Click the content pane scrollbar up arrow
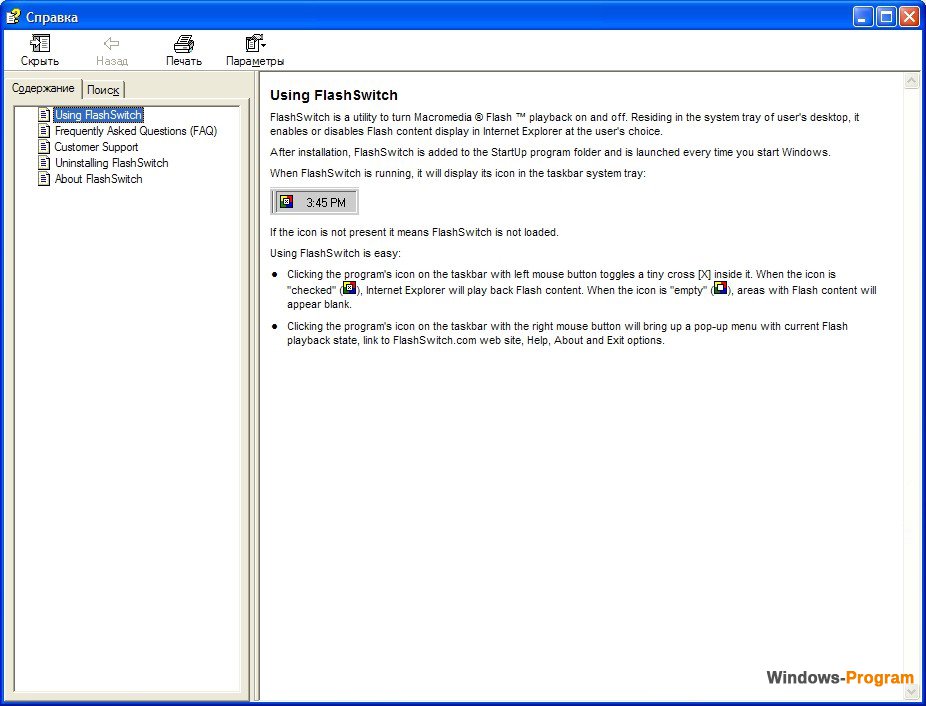Viewport: 926px width, 706px height. click(912, 82)
